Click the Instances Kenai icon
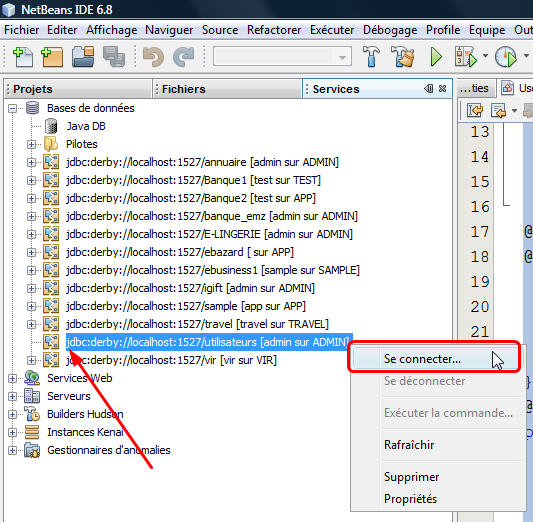533x522 pixels. coord(32,432)
